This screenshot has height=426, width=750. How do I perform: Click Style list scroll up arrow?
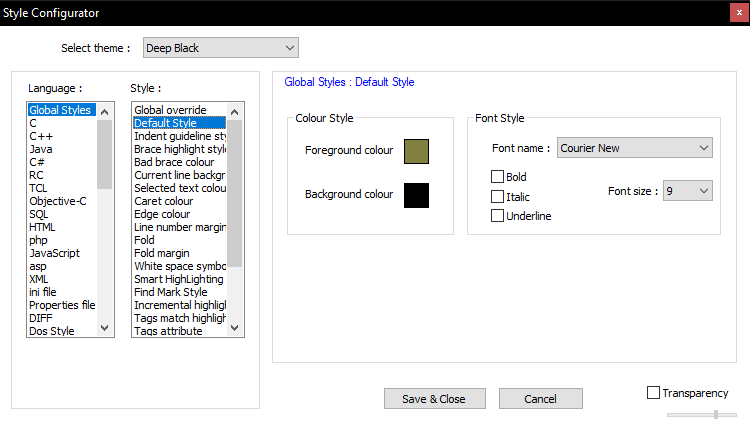point(234,112)
